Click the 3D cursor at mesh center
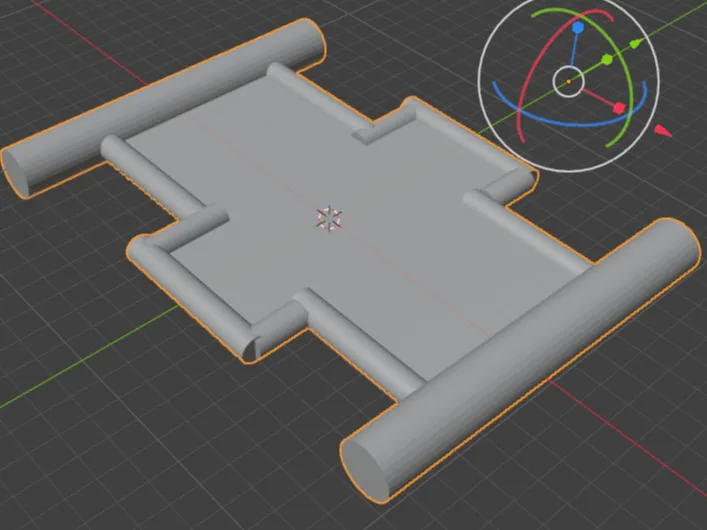This screenshot has width=707, height=530. point(329,217)
